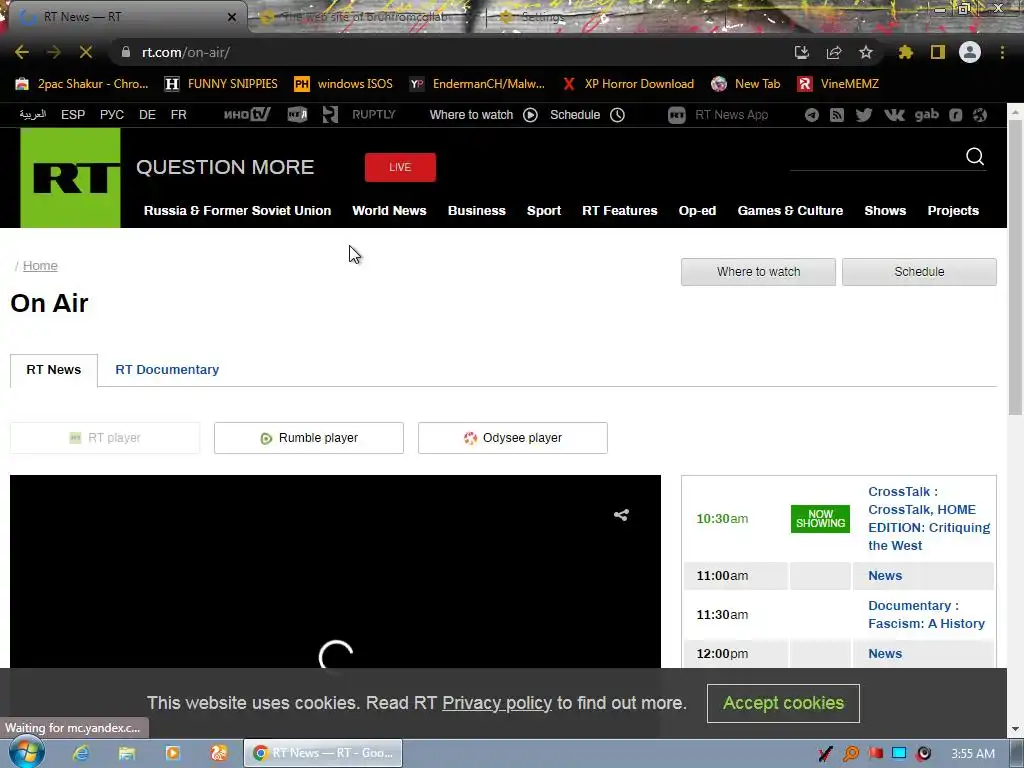Open the windows ISOS bookmark
The image size is (1024, 768).
click(x=344, y=84)
